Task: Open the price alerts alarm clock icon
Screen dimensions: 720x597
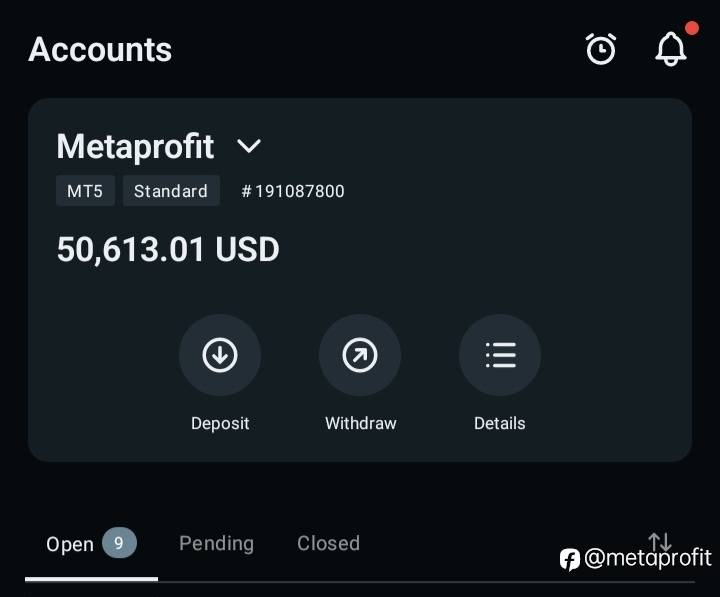Action: 601,49
